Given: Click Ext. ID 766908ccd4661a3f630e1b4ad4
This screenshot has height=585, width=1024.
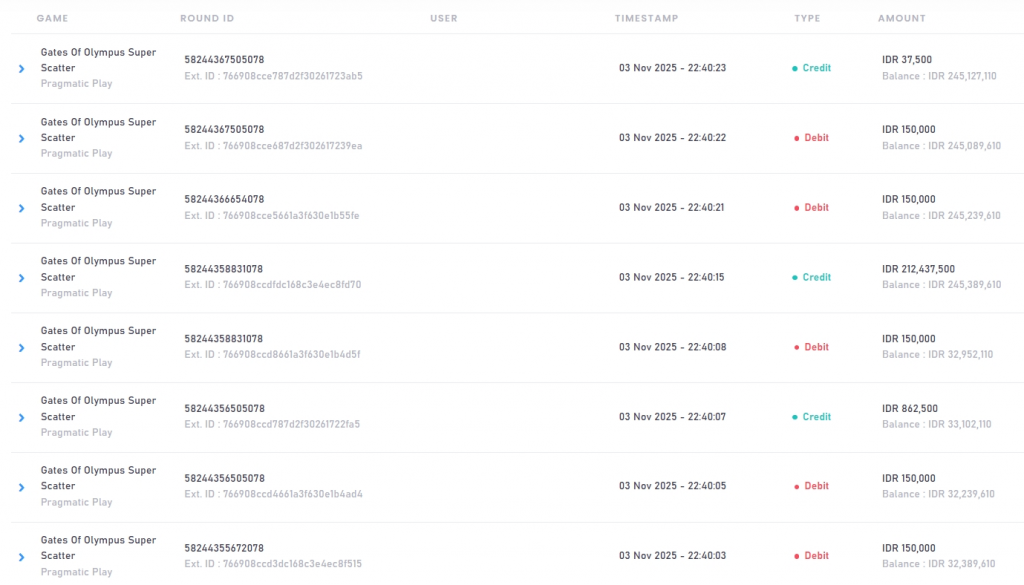Looking at the screenshot, I should (273, 494).
